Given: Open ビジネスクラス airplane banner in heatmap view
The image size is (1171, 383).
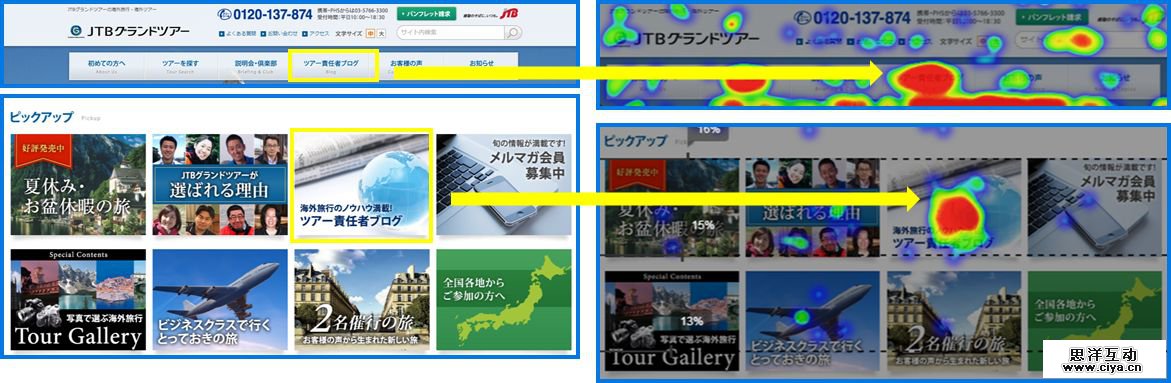Looking at the screenshot, I should [813, 321].
